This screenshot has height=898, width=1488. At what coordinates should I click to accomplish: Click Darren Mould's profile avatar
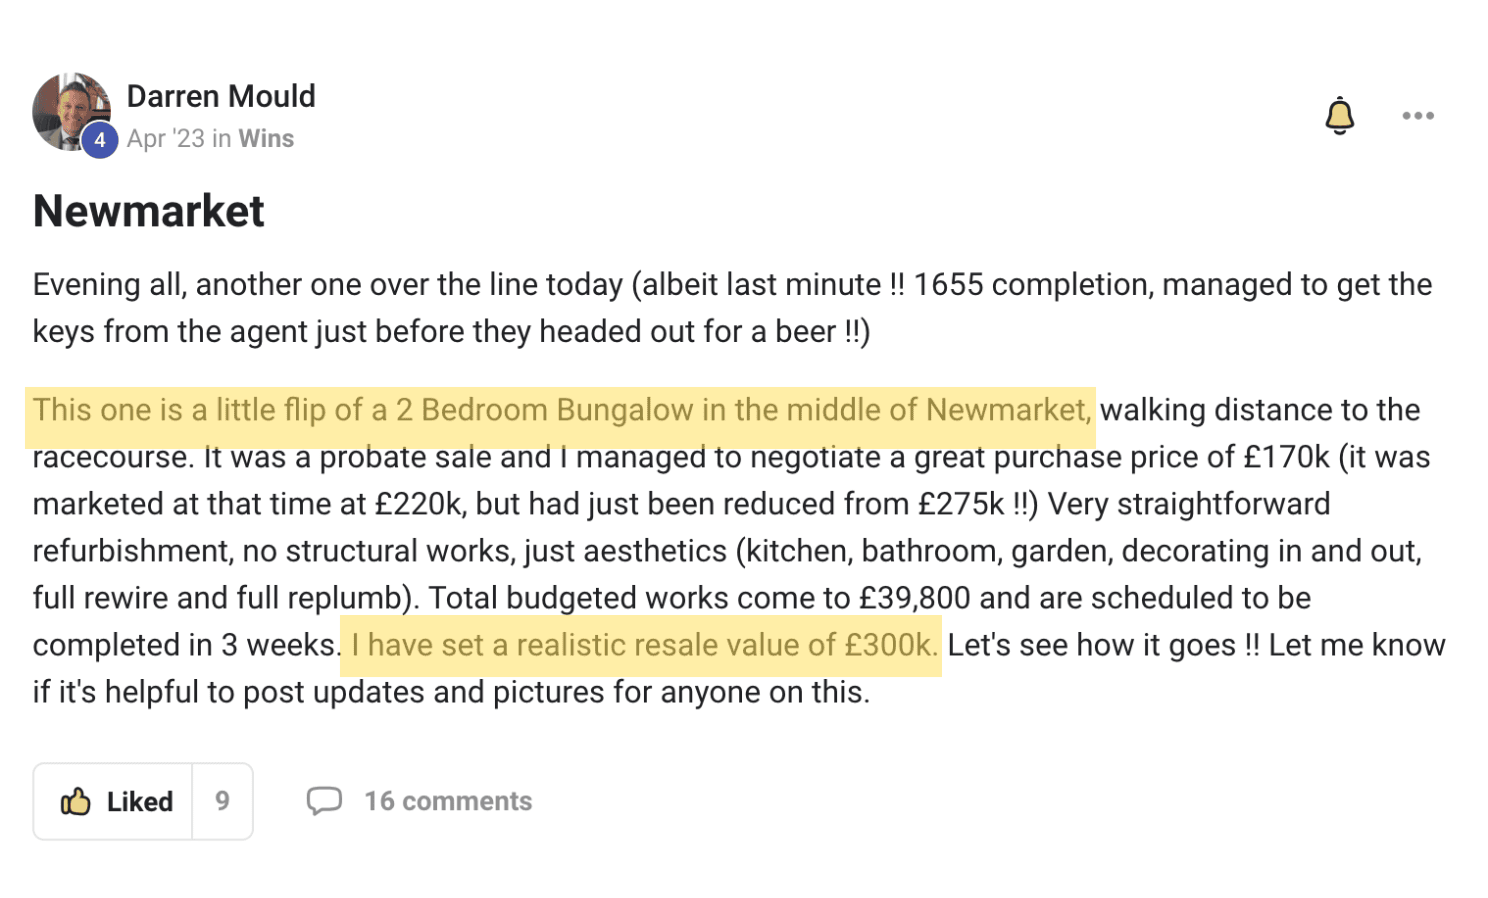(x=71, y=111)
